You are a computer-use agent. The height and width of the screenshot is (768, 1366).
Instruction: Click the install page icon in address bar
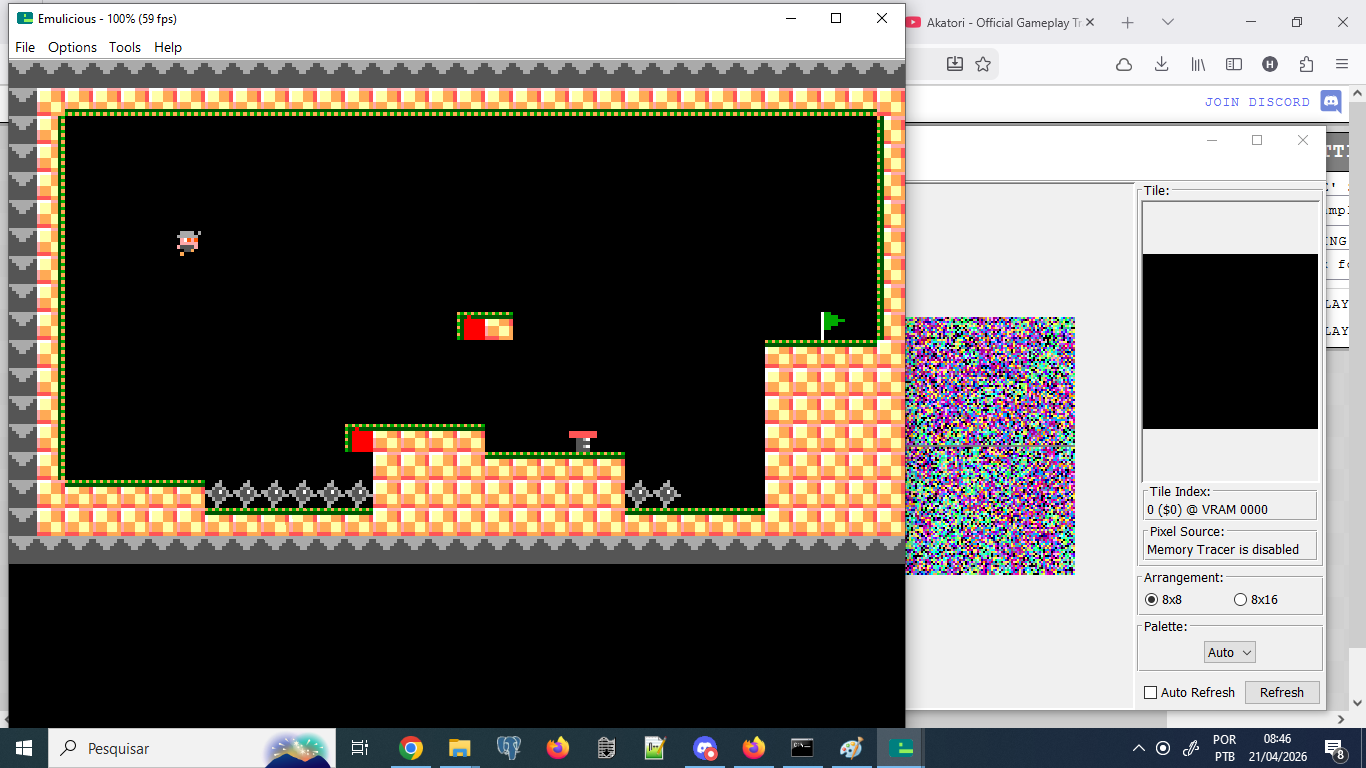[x=955, y=64]
